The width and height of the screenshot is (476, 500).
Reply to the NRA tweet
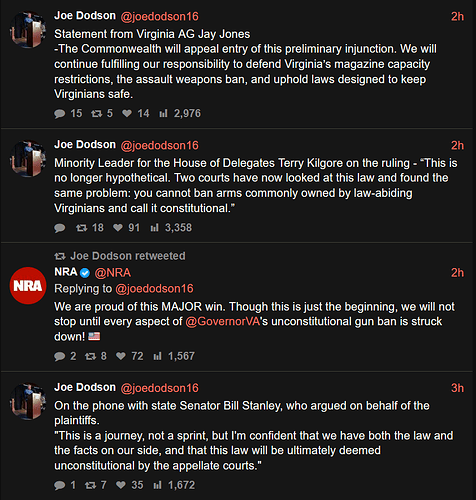click(x=60, y=356)
